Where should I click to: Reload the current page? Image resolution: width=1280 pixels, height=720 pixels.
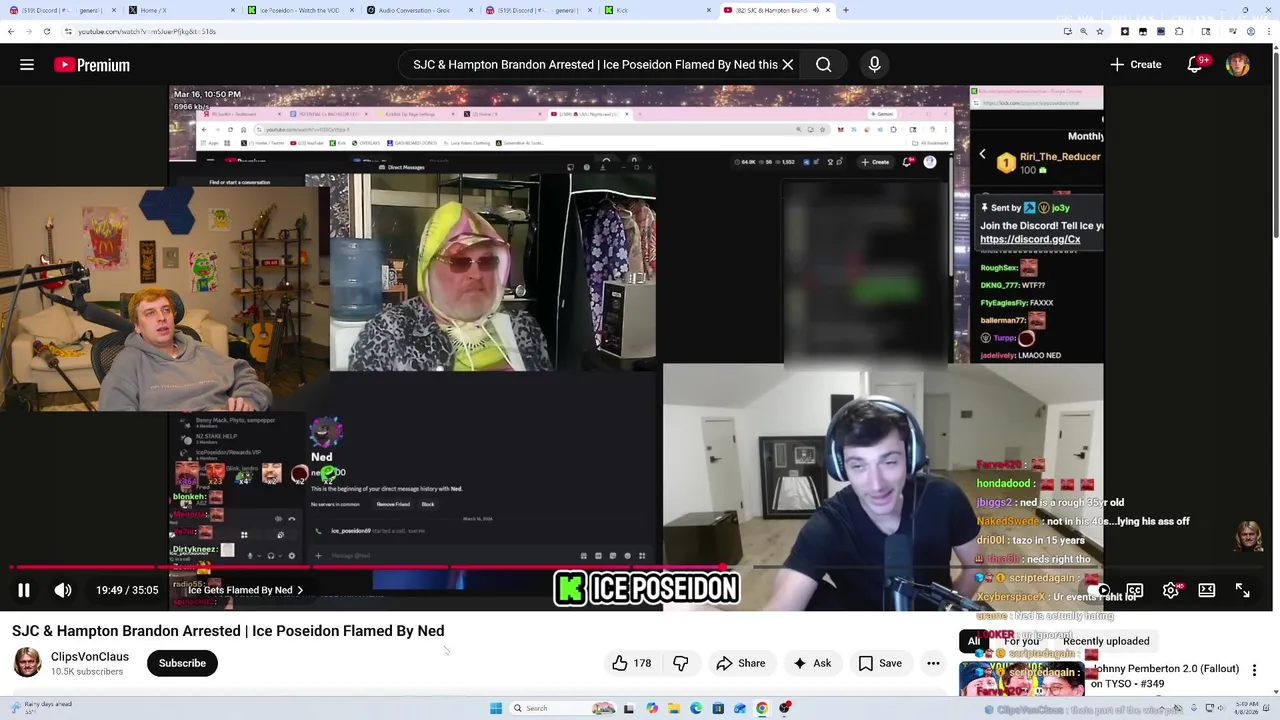tap(46, 32)
